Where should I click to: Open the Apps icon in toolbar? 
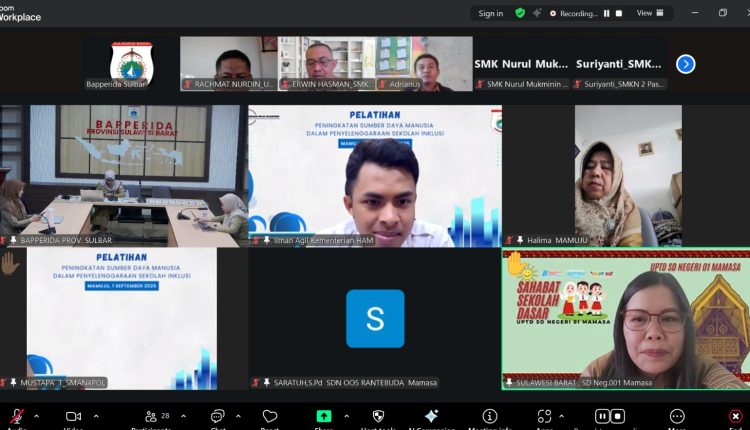coord(546,416)
